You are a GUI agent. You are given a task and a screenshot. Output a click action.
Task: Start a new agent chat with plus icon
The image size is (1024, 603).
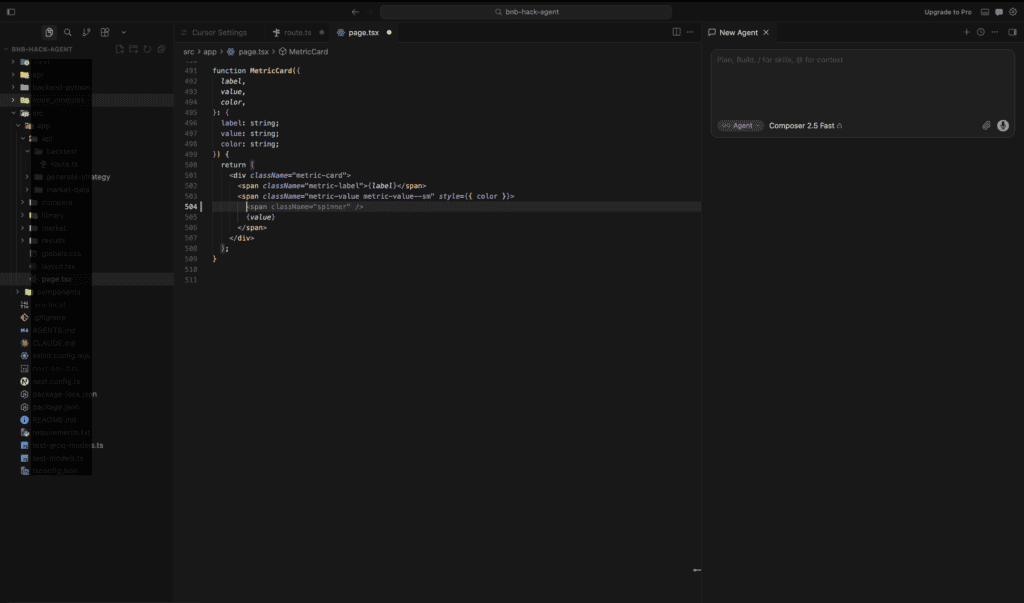[x=967, y=32]
